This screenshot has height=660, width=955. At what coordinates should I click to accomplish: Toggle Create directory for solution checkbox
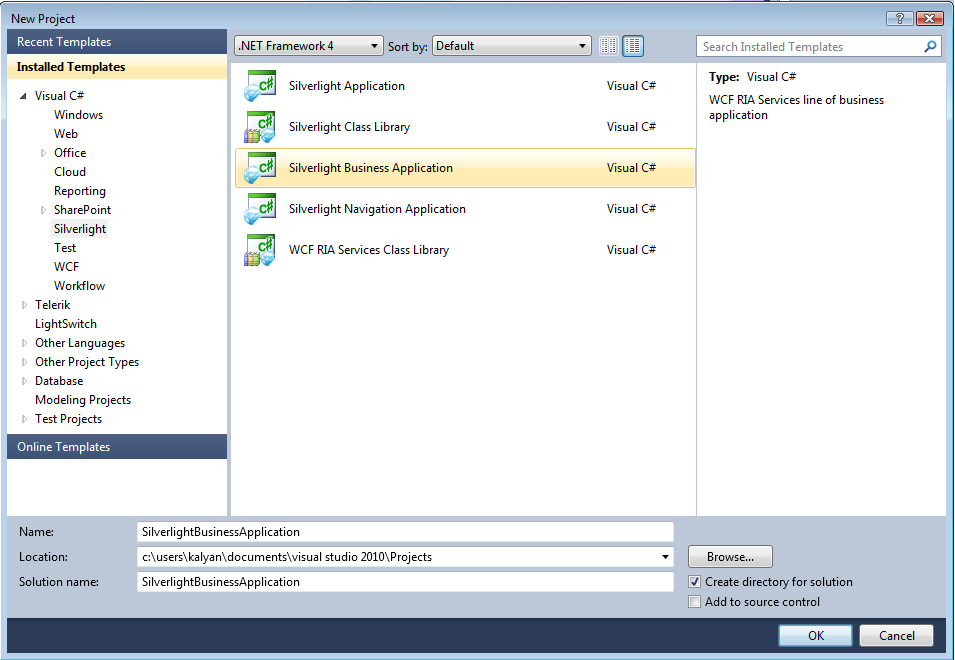[694, 582]
